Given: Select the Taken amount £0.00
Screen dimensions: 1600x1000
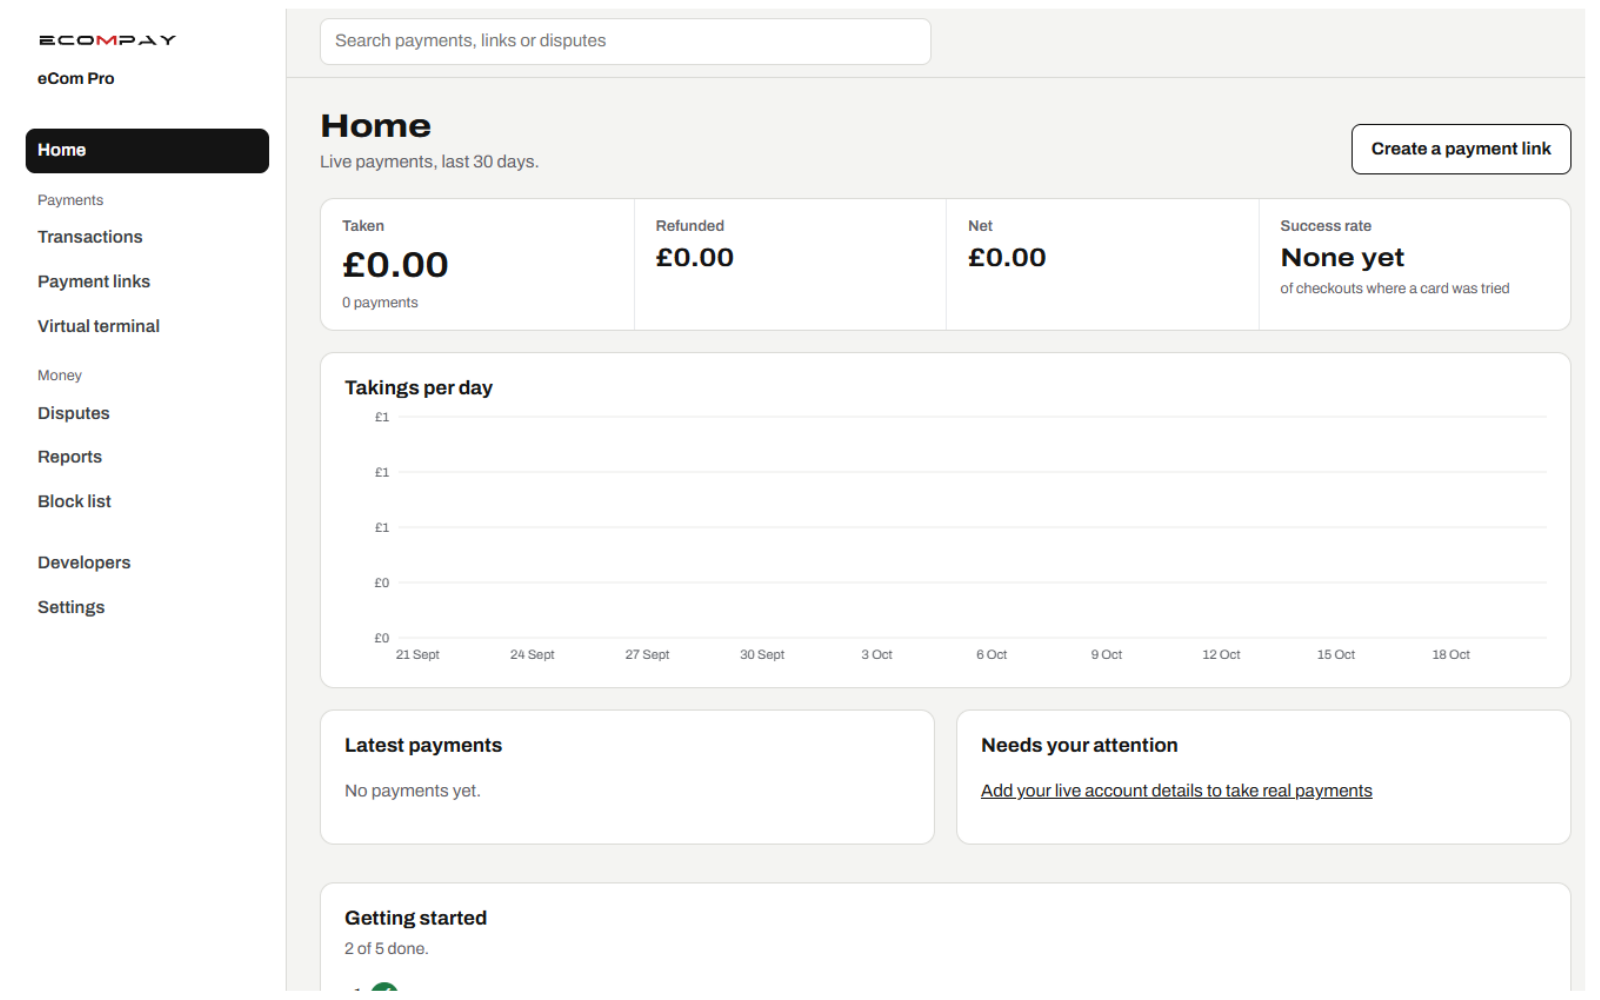Looking at the screenshot, I should [395, 265].
